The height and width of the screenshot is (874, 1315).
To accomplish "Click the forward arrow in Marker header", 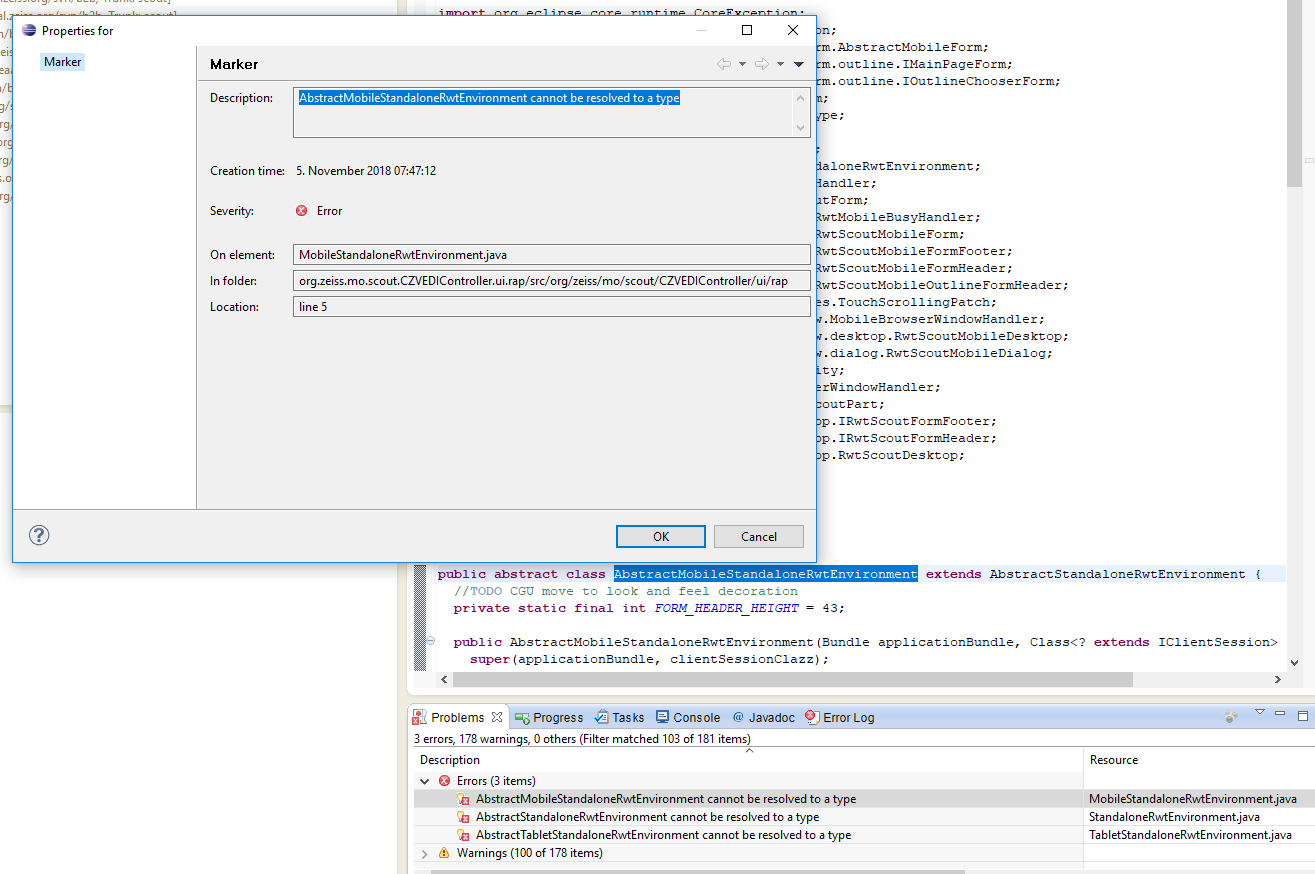I will [762, 64].
